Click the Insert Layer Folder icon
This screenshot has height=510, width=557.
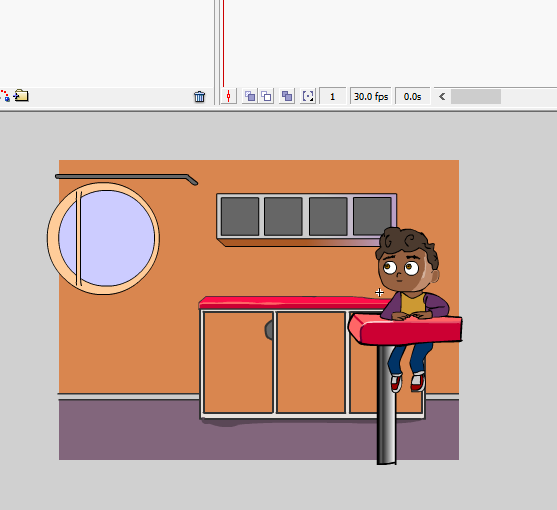(21, 95)
